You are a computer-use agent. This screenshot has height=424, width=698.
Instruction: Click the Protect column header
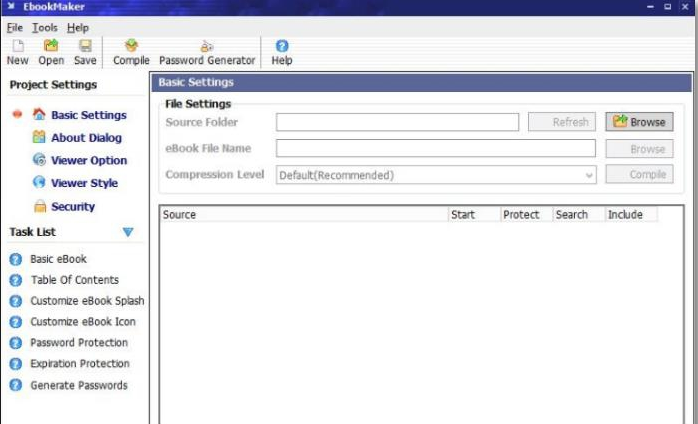click(x=527, y=214)
